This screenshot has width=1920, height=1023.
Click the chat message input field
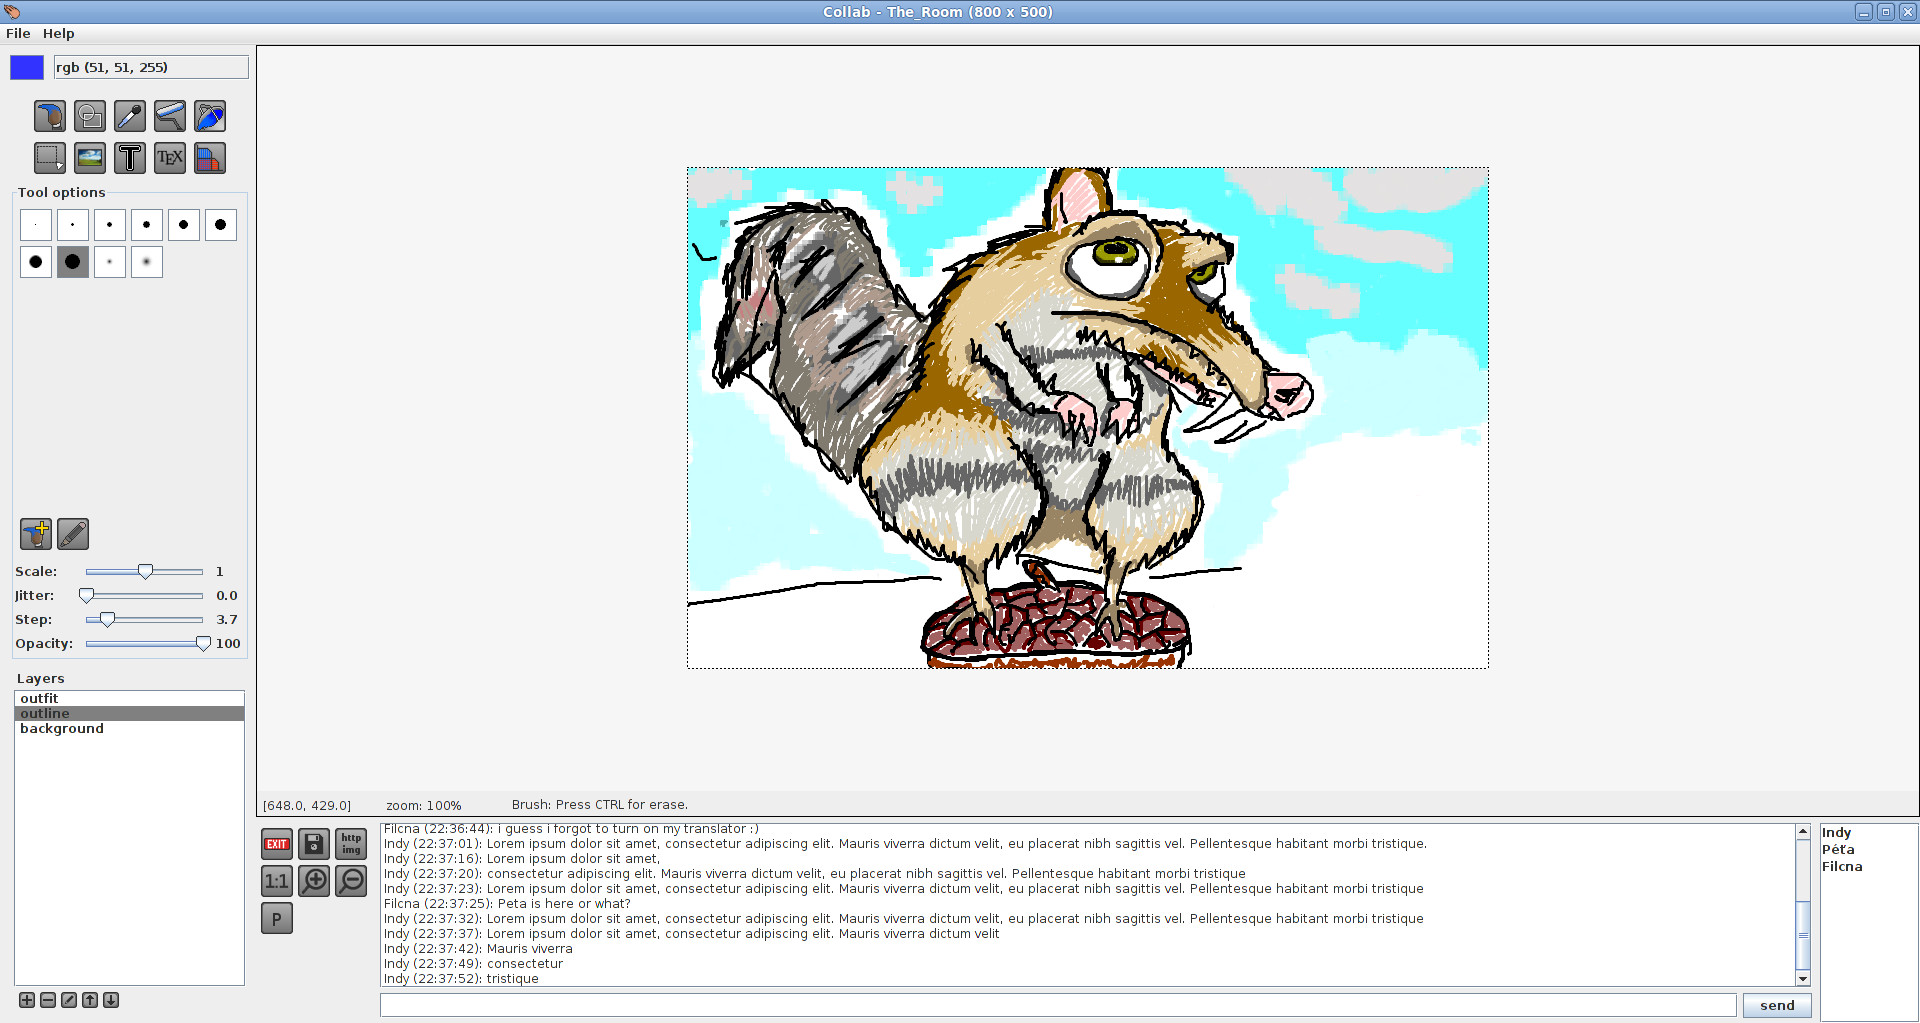pos(1058,1005)
